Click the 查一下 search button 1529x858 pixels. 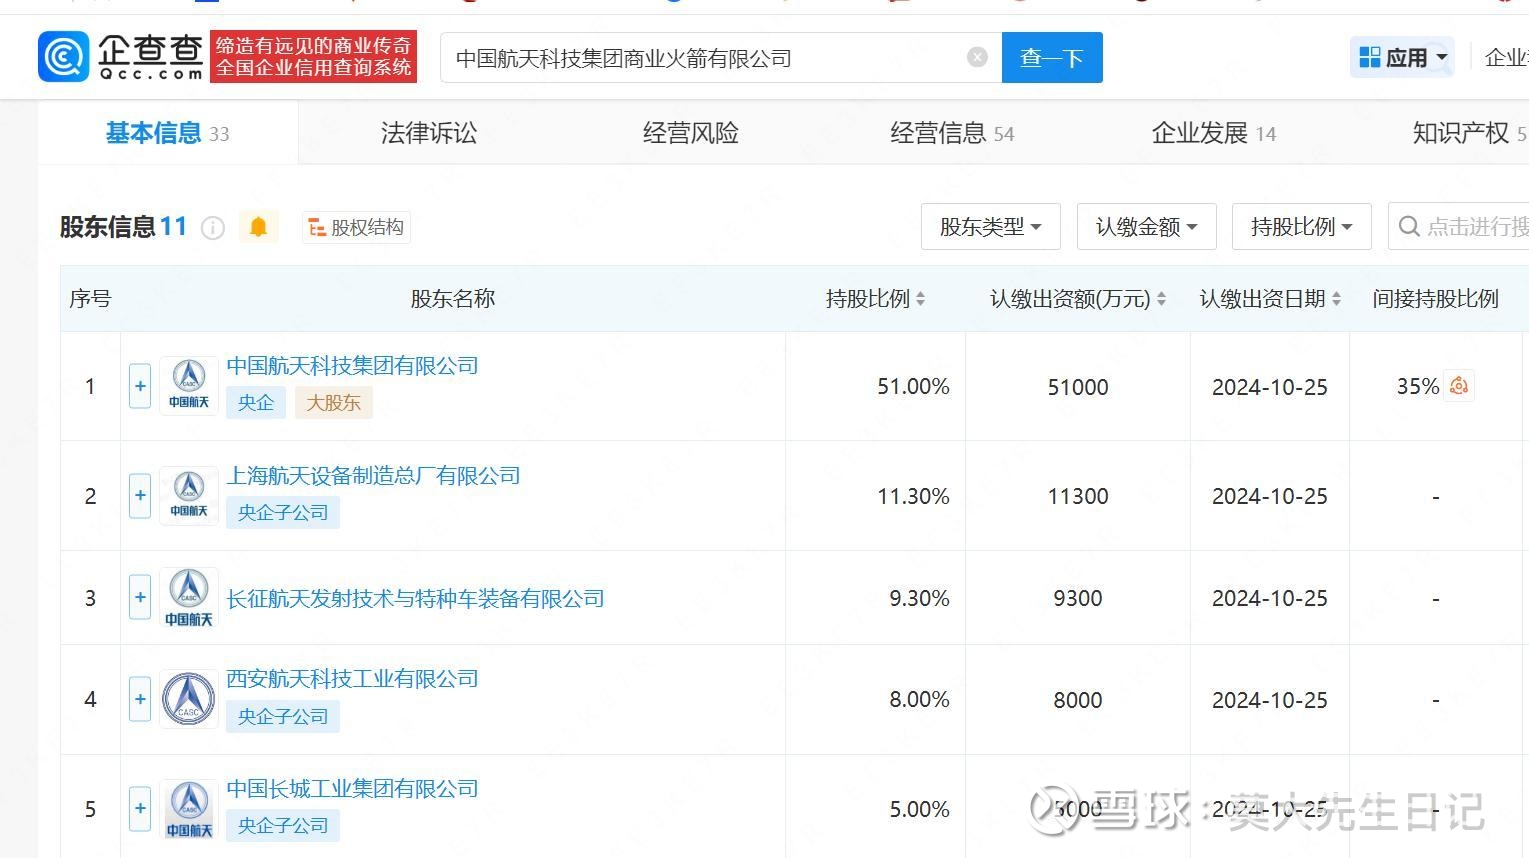click(x=1051, y=58)
